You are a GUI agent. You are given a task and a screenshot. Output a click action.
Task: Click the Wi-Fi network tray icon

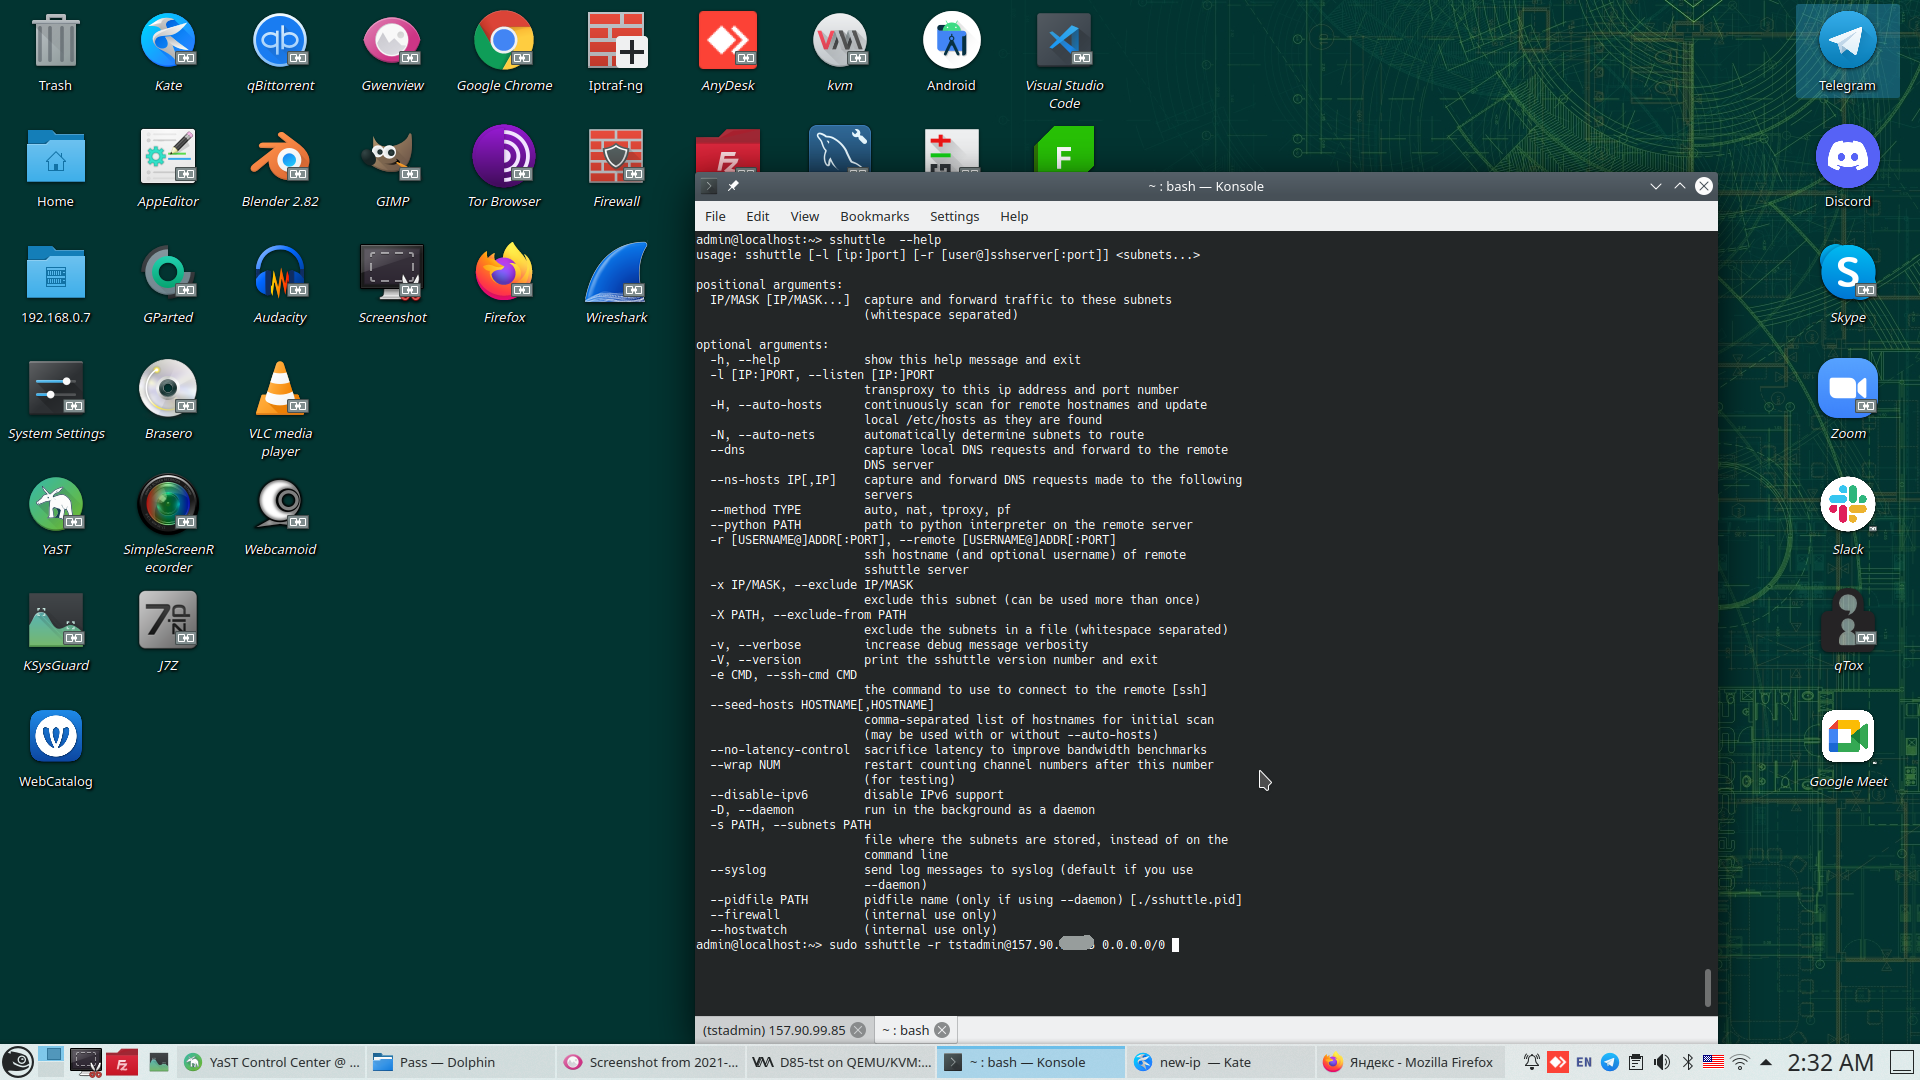tap(1740, 1062)
